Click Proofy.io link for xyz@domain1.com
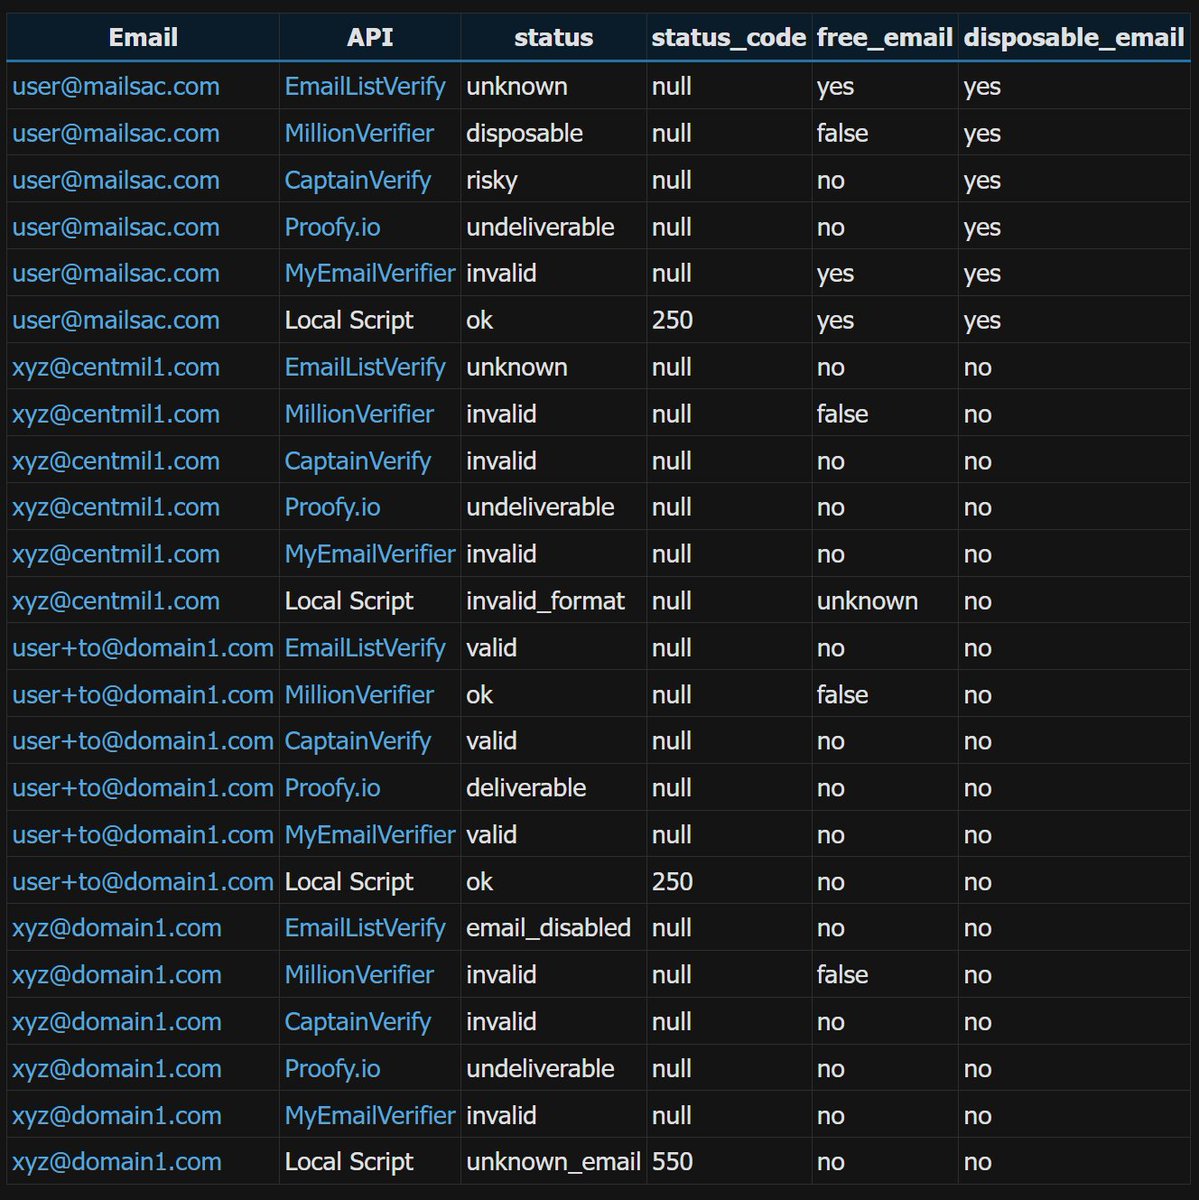This screenshot has width=1199, height=1200. pos(332,1069)
